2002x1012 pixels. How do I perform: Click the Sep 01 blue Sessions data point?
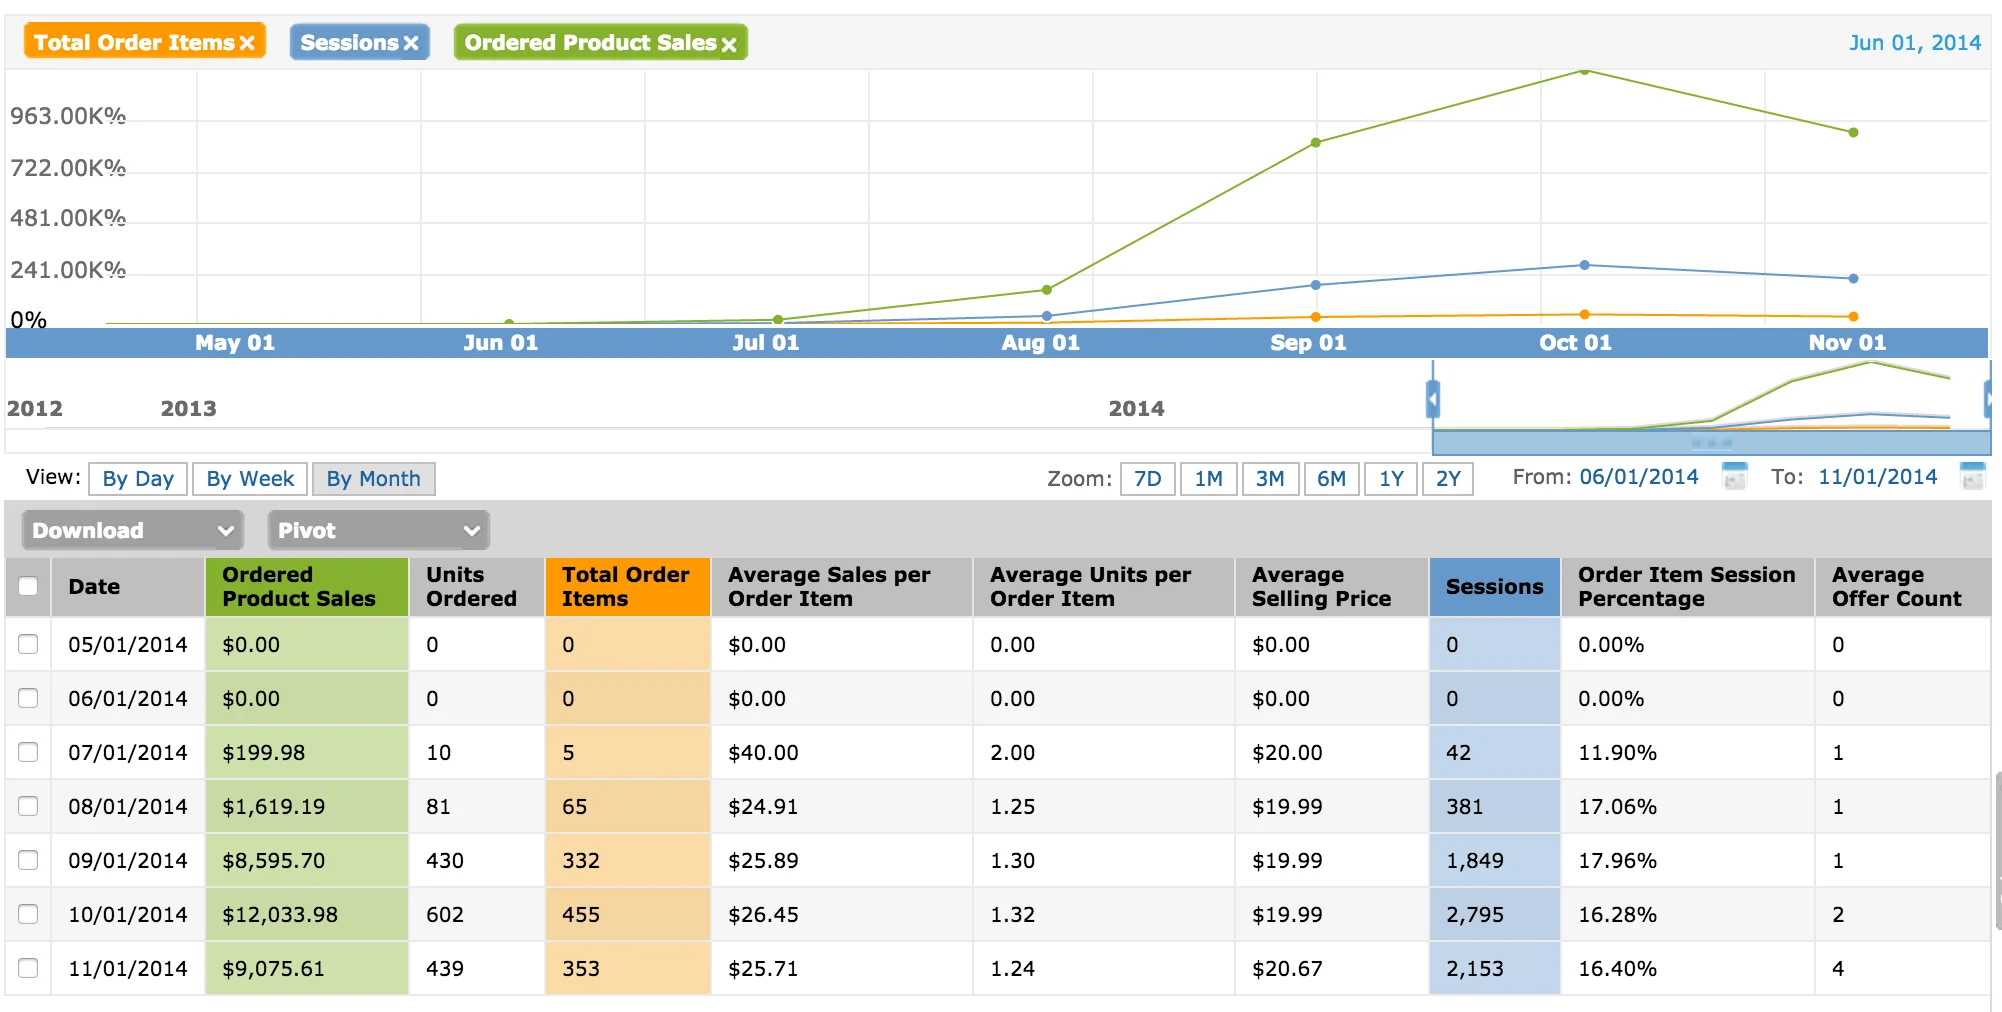[1315, 285]
